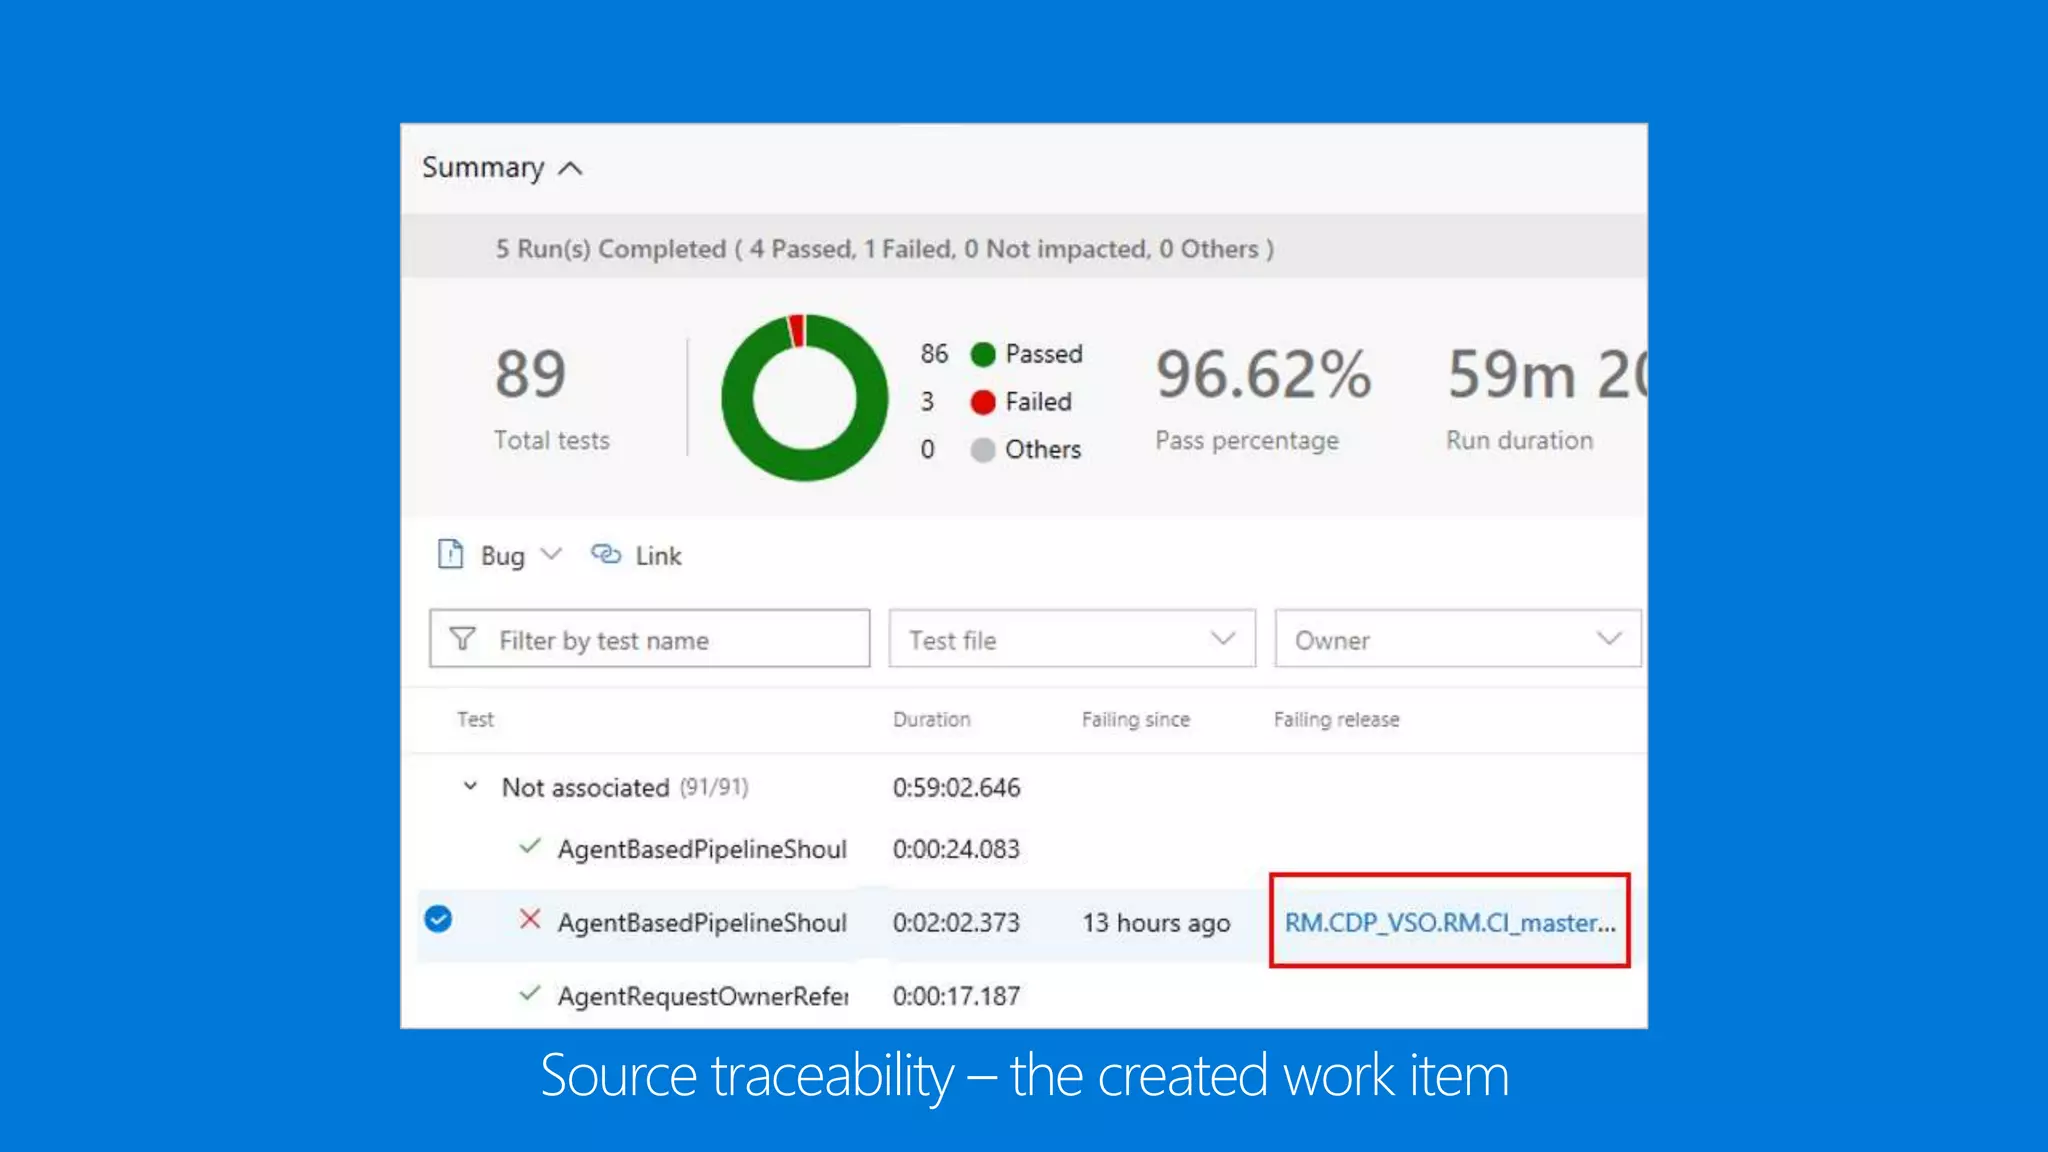Open the RM.CDP_VSO.RM.CI_master release link
Viewport: 2048px width, 1152px height.
[x=1450, y=922]
